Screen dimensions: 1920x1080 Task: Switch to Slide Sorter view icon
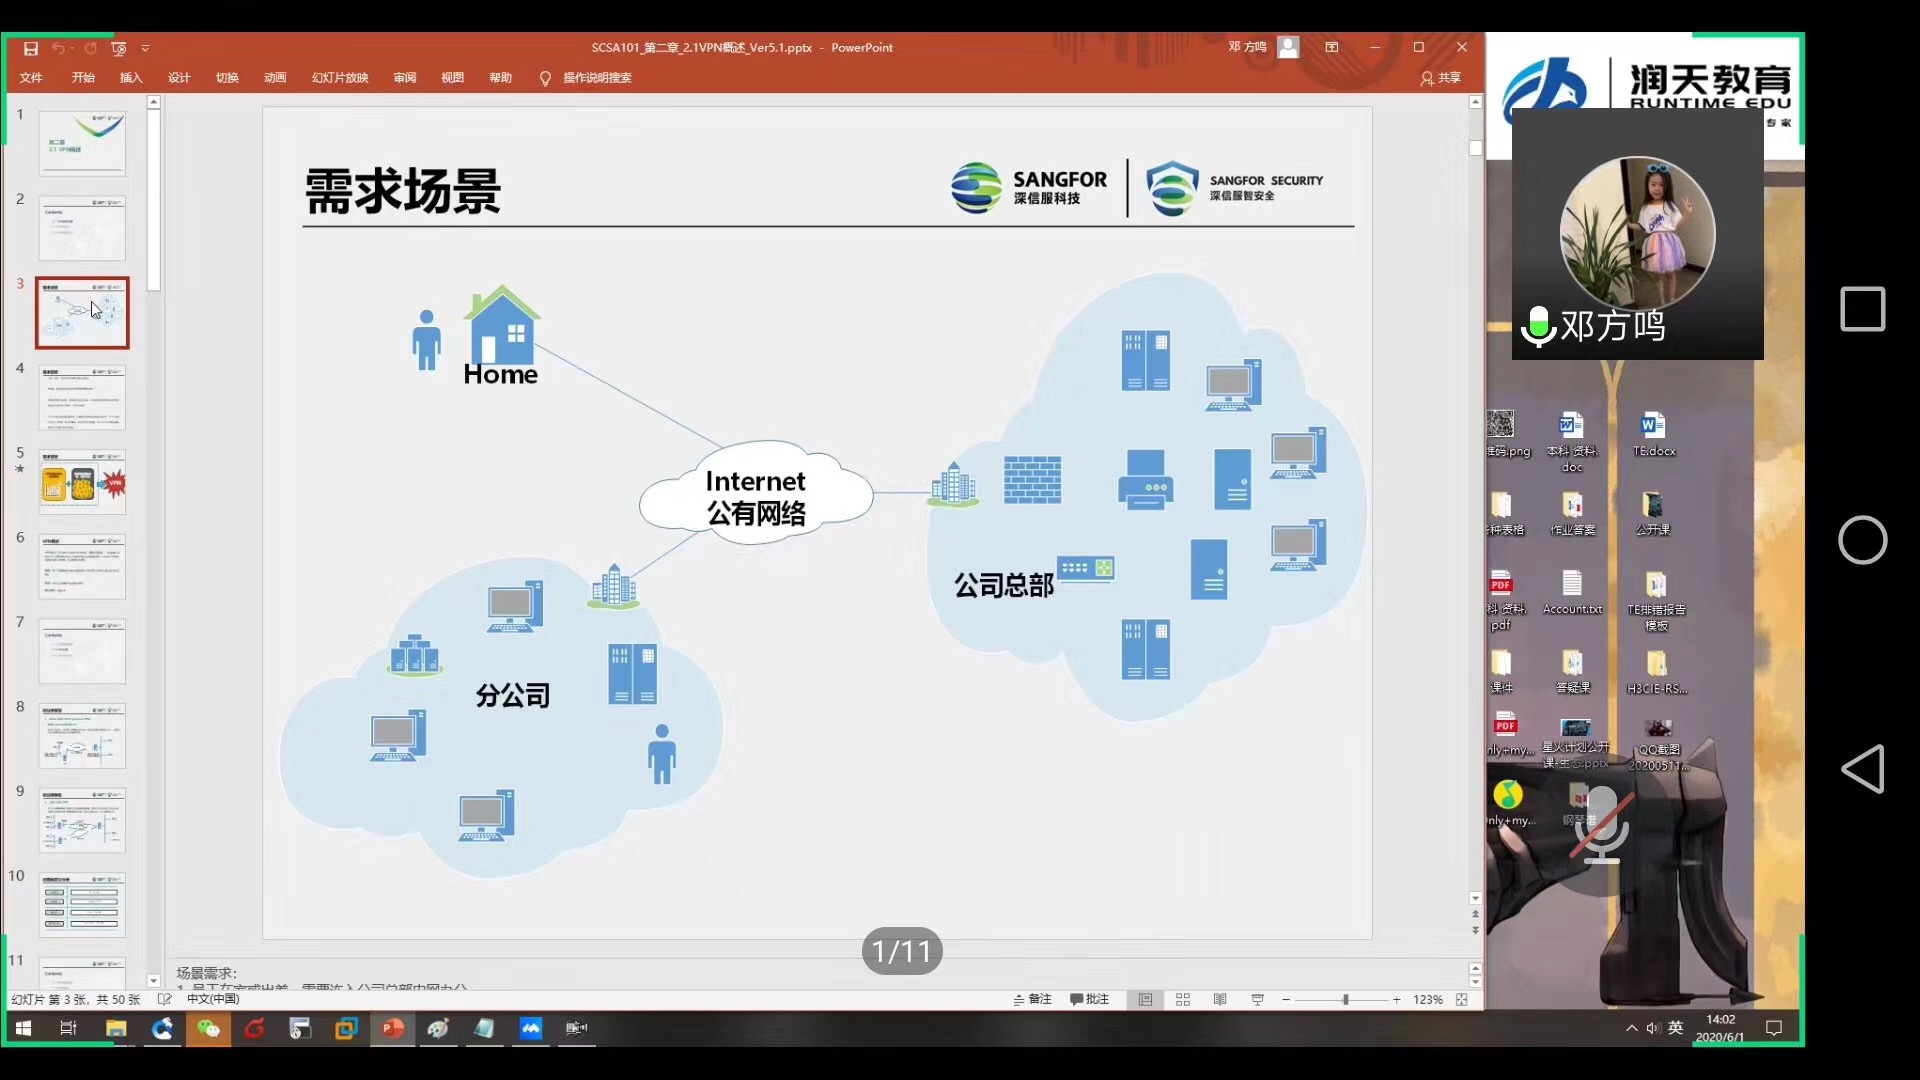point(1183,999)
